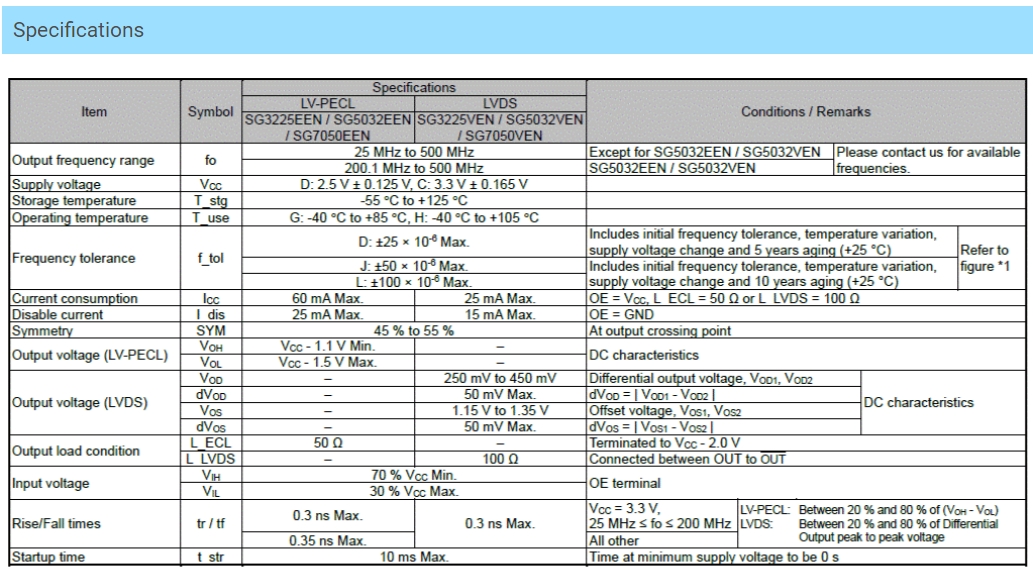Click the '25 MHz to 500 MHz' cell
The width and height of the screenshot is (1033, 569).
point(414,151)
